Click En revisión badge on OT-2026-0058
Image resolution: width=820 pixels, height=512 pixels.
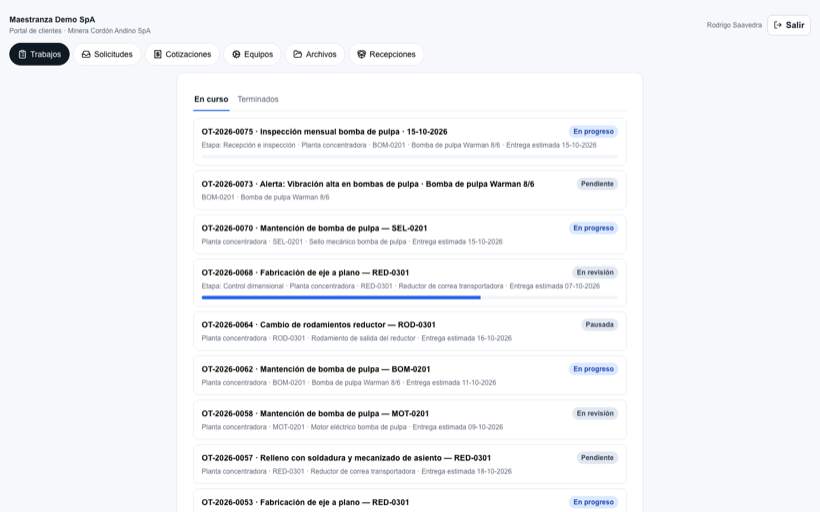[x=595, y=414]
